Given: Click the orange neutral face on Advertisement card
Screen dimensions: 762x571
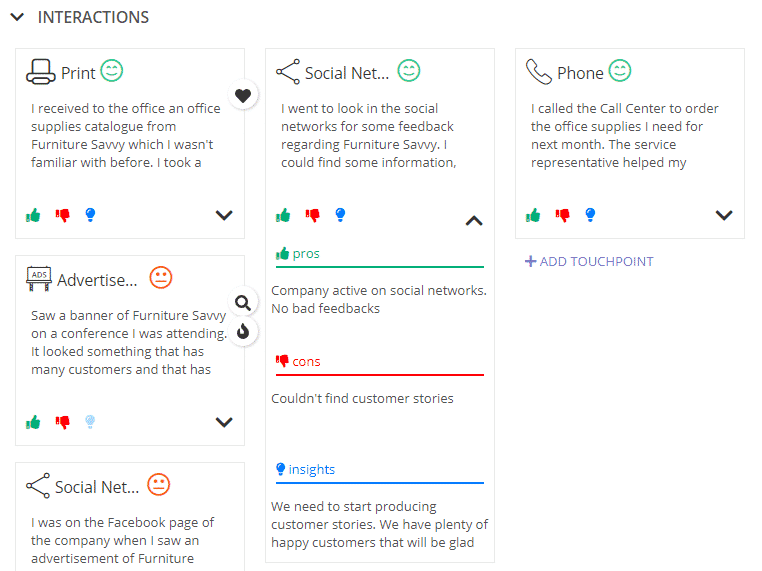Looking at the screenshot, I should [161, 277].
